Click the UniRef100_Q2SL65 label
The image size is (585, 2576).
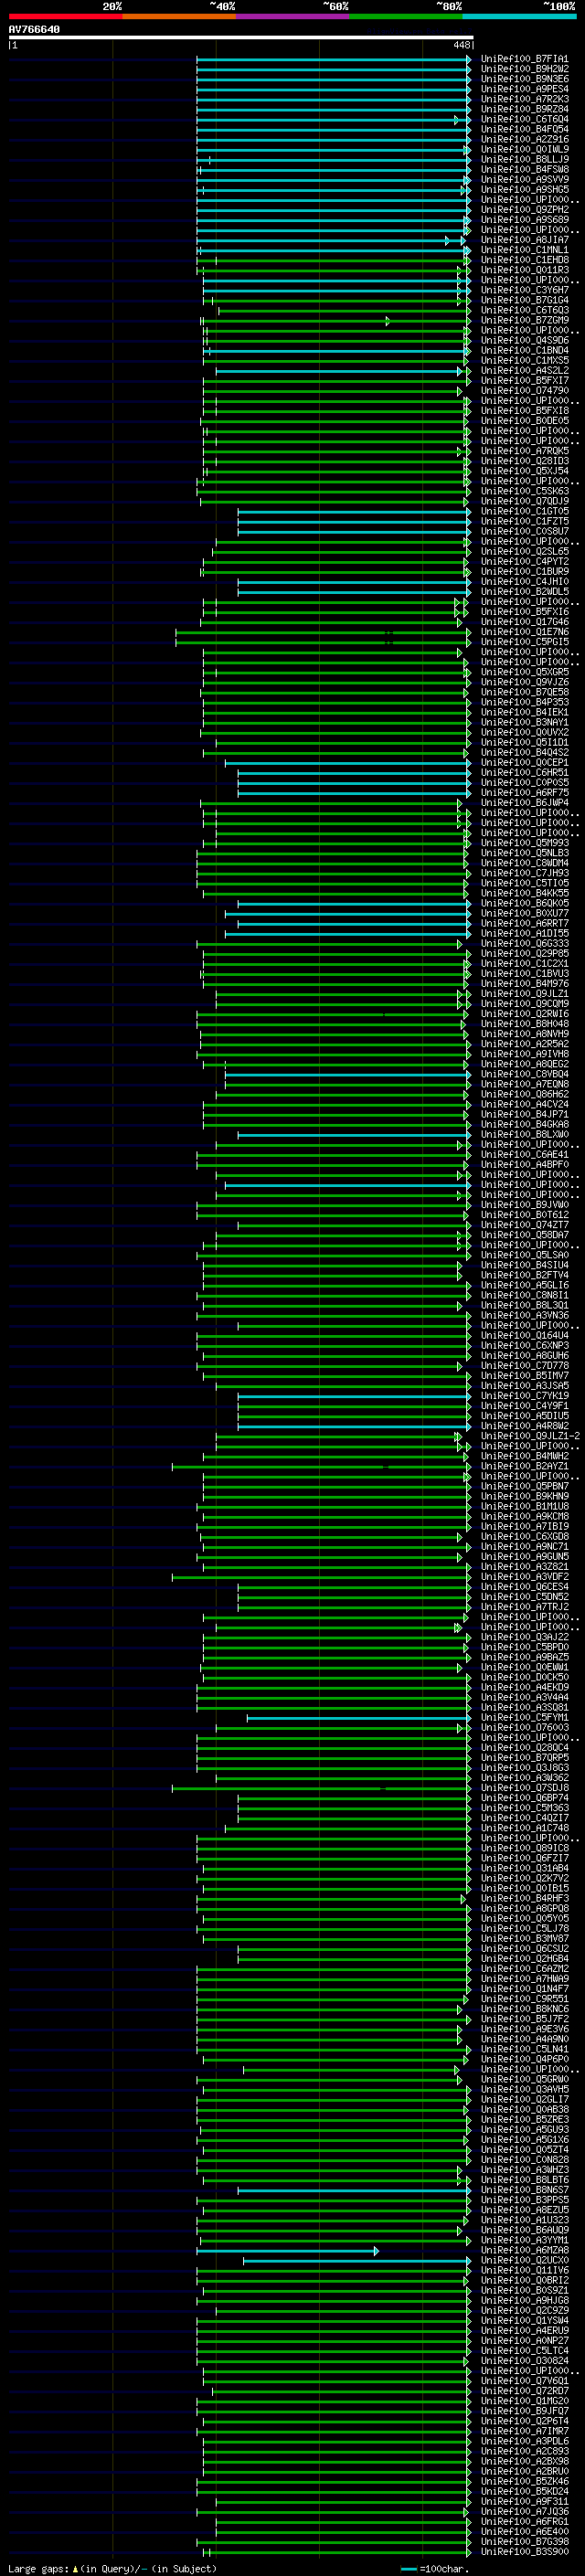(524, 552)
